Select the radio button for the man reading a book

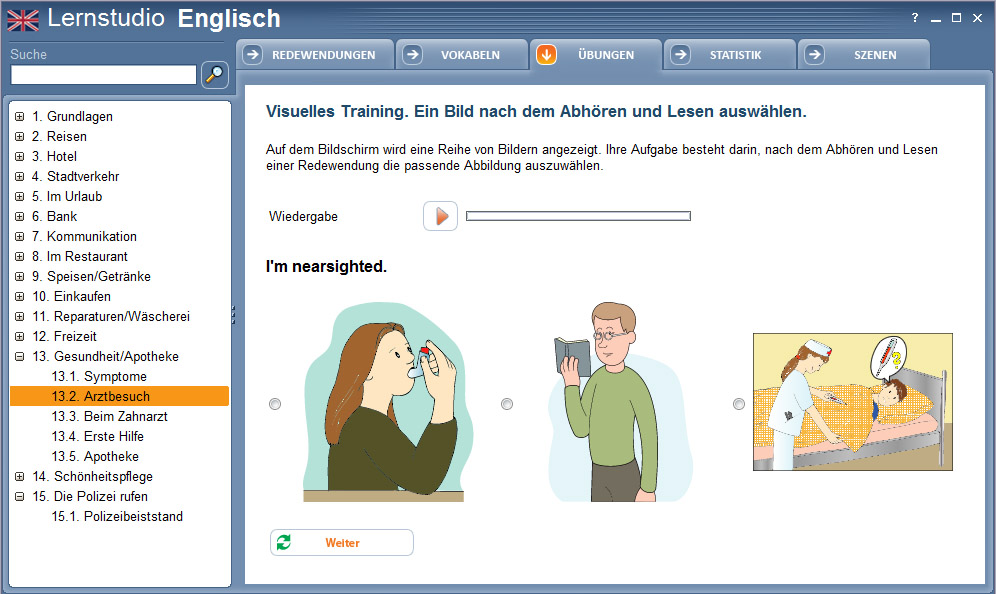click(507, 404)
